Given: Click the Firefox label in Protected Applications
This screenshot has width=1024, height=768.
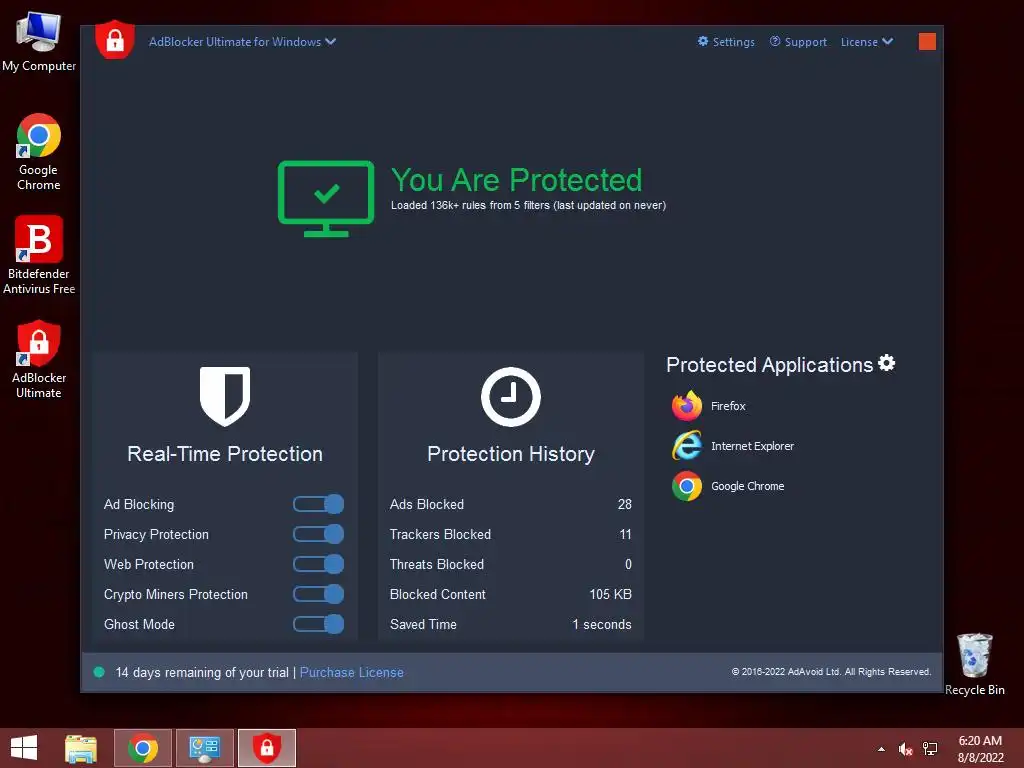Looking at the screenshot, I should point(728,406).
